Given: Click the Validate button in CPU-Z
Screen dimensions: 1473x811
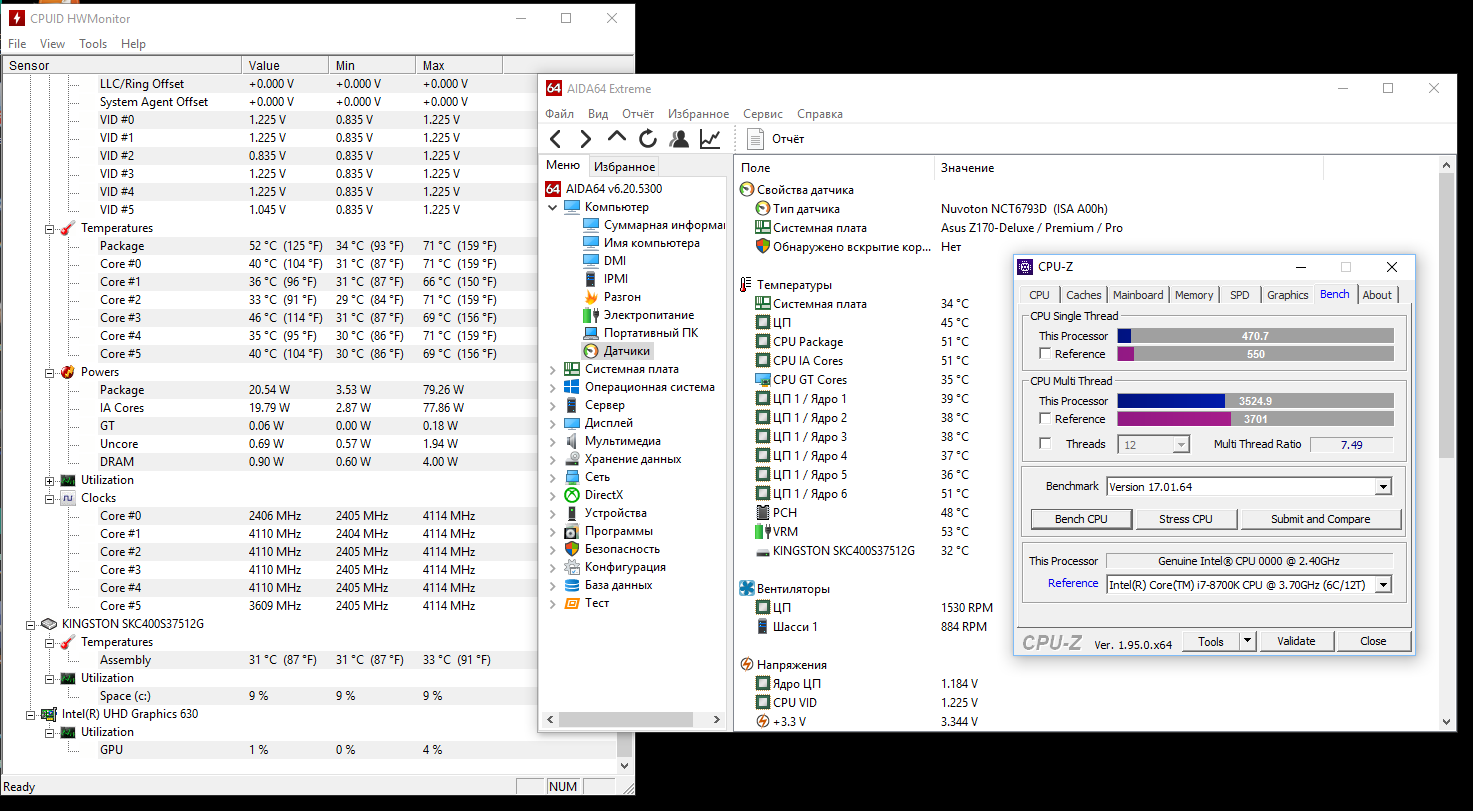Looking at the screenshot, I should [1296, 641].
